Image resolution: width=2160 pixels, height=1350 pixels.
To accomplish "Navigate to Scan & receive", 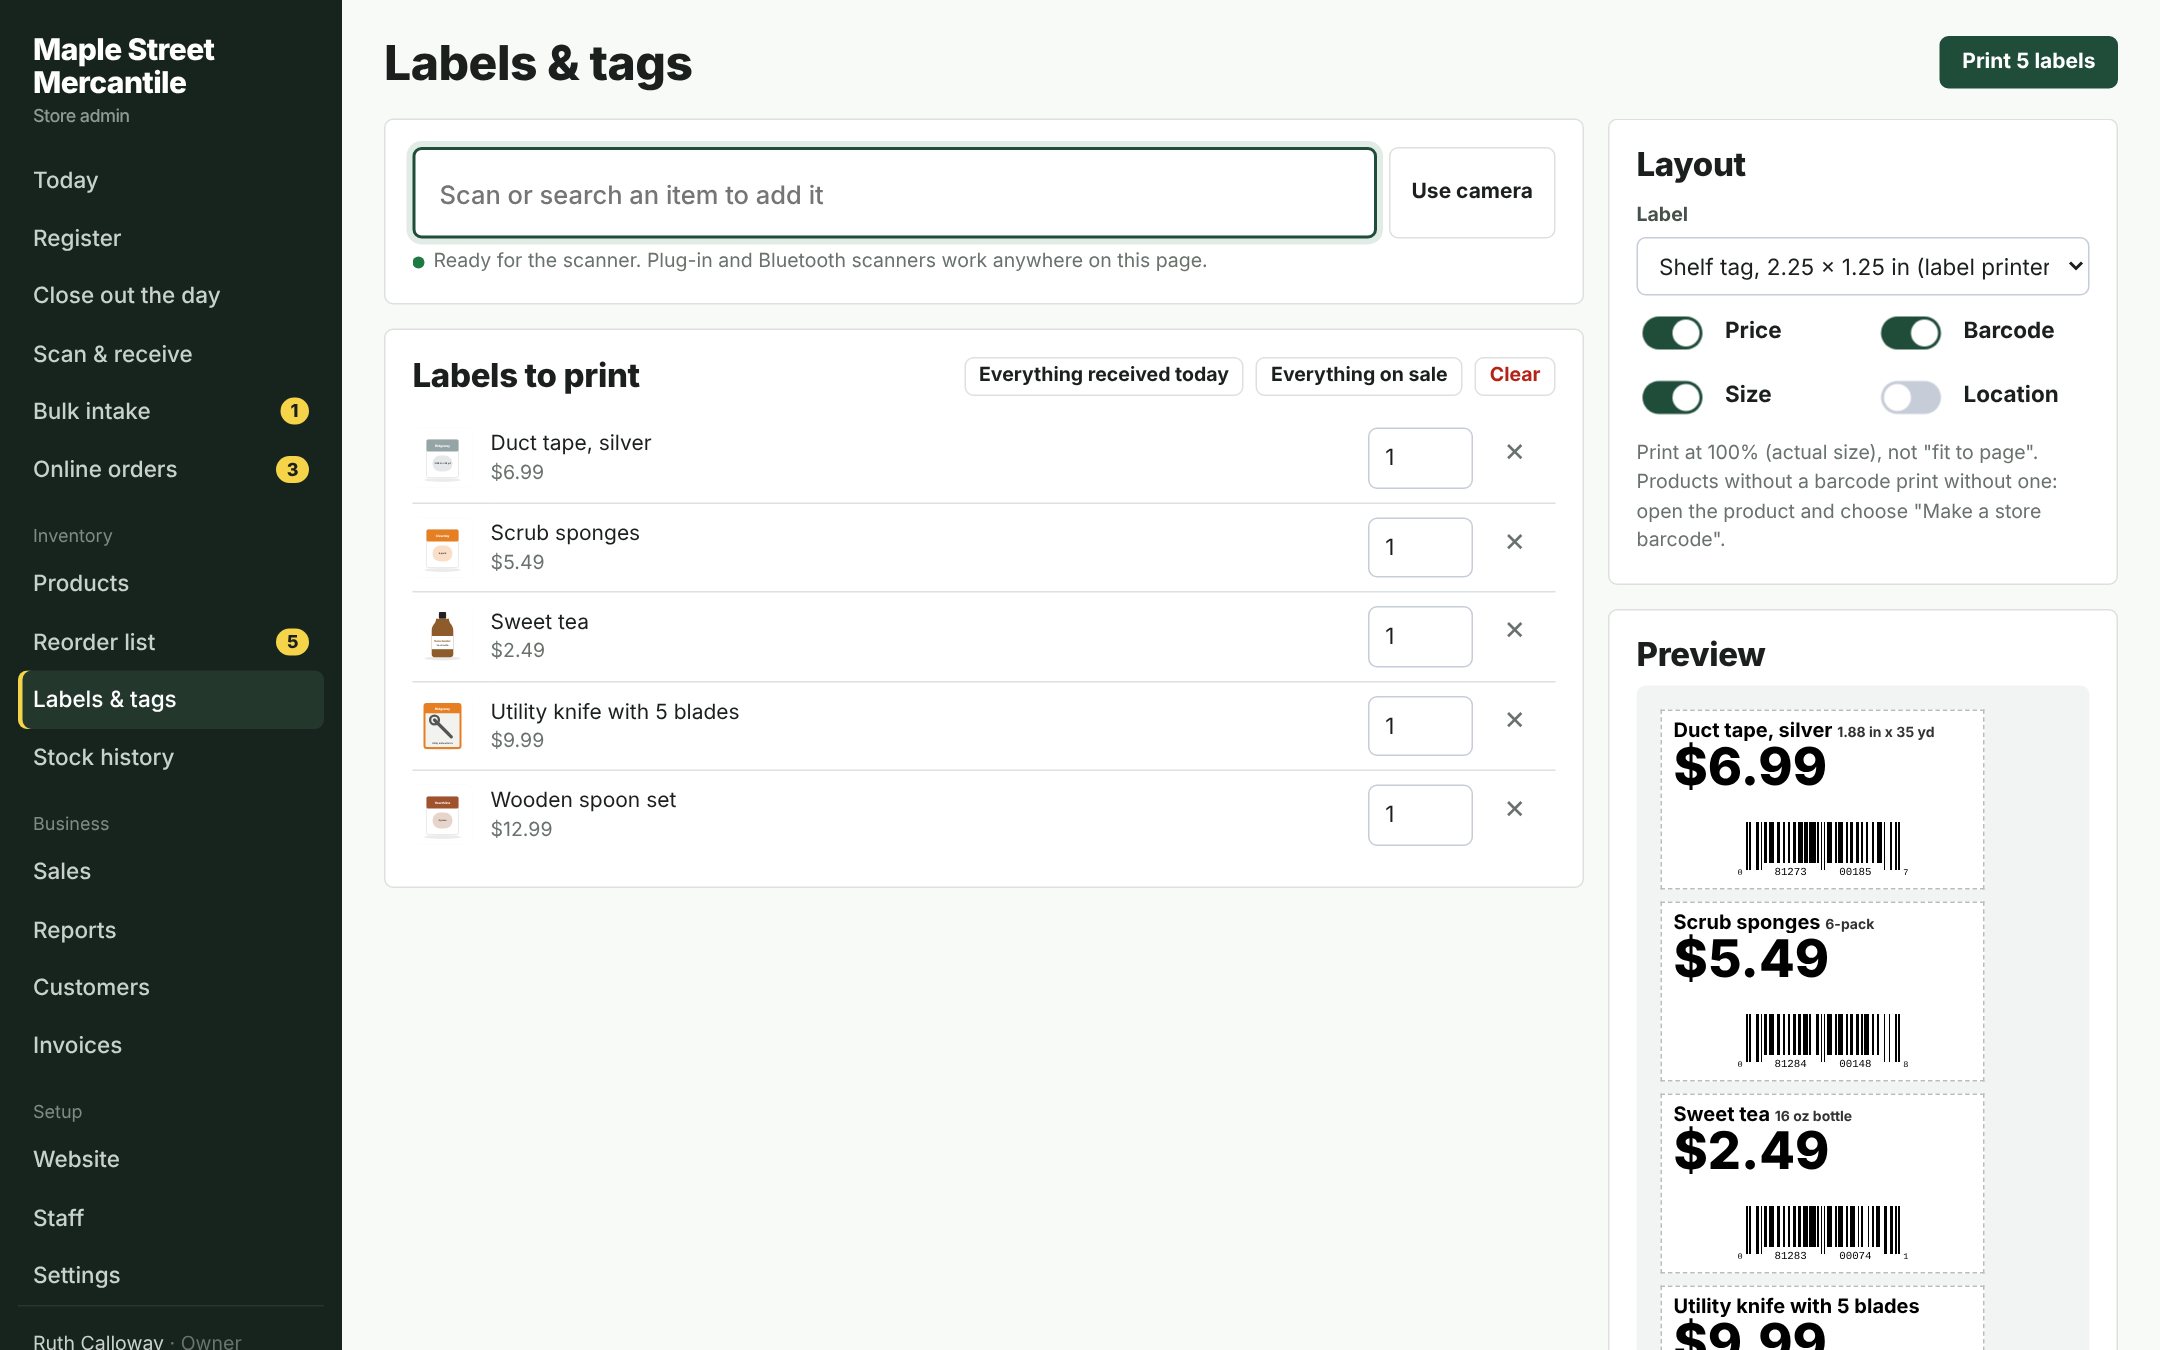I will (170, 354).
